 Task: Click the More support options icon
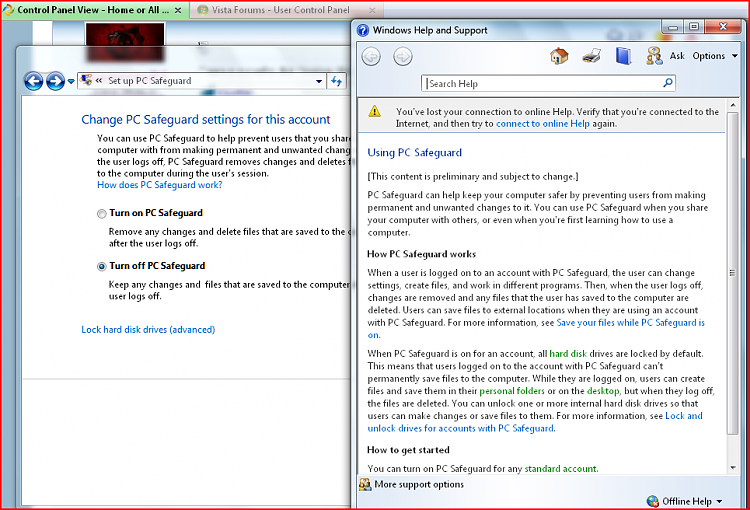365,484
